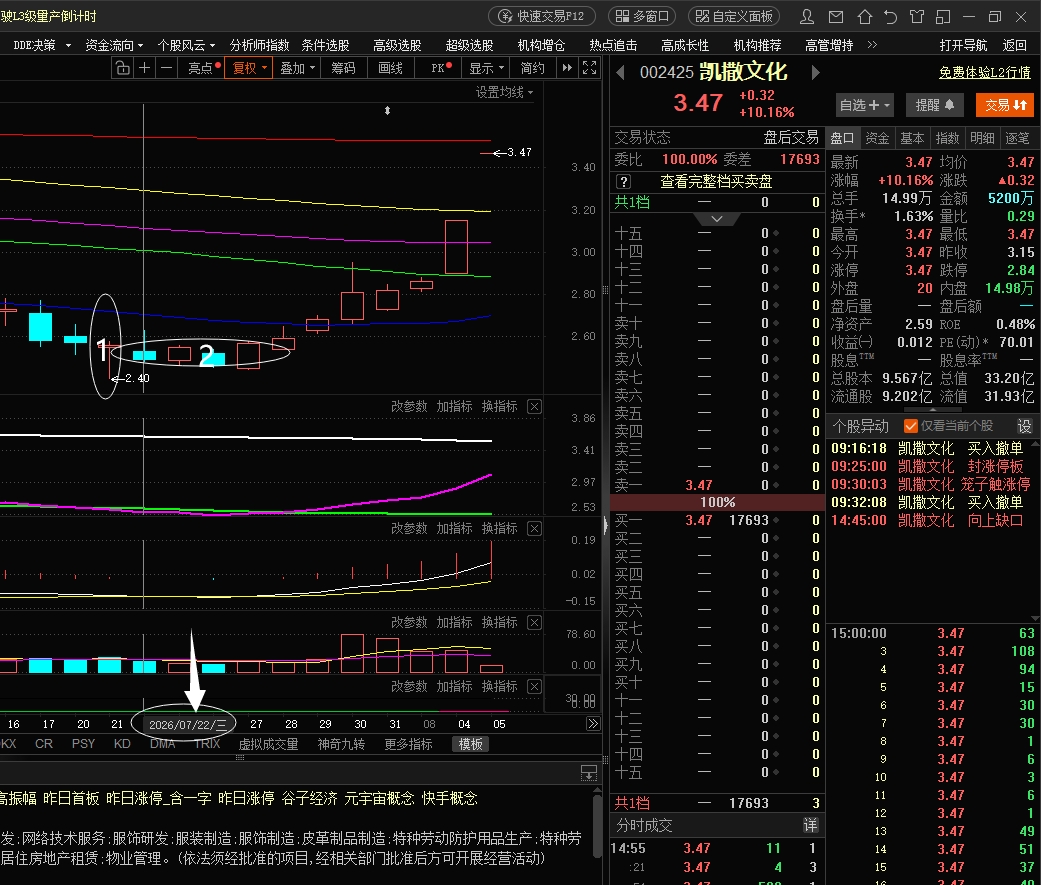The image size is (1041, 885).
Task: Select 神奇九转 indicator
Action: [x=341, y=744]
